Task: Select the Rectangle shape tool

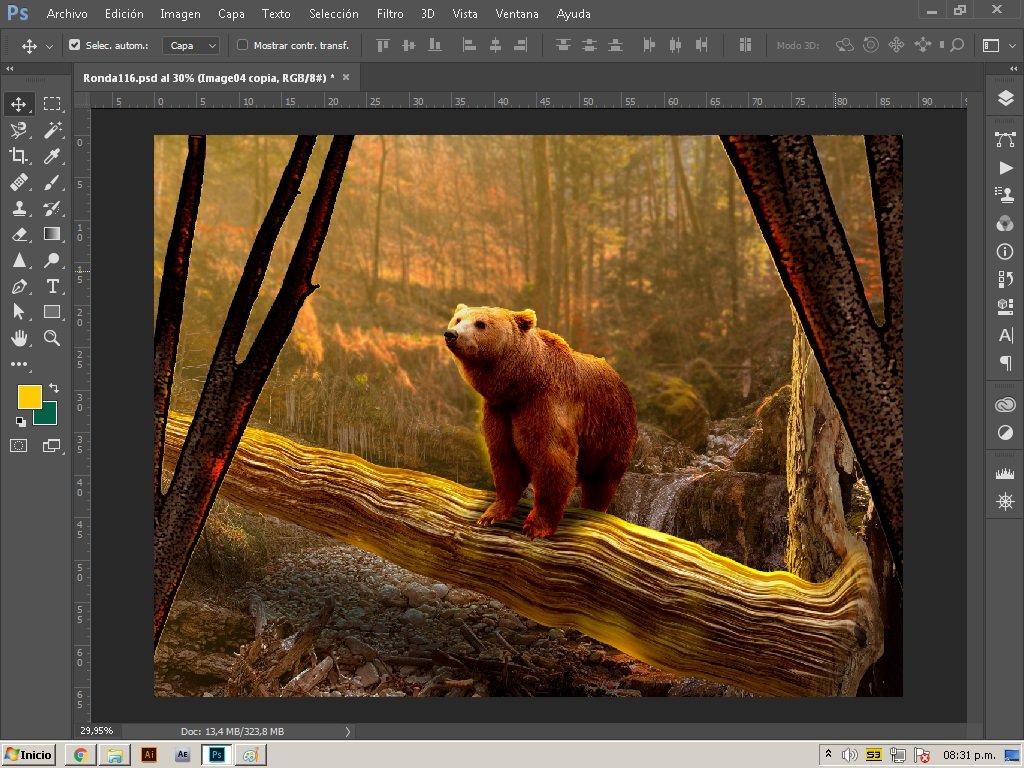Action: click(x=52, y=312)
